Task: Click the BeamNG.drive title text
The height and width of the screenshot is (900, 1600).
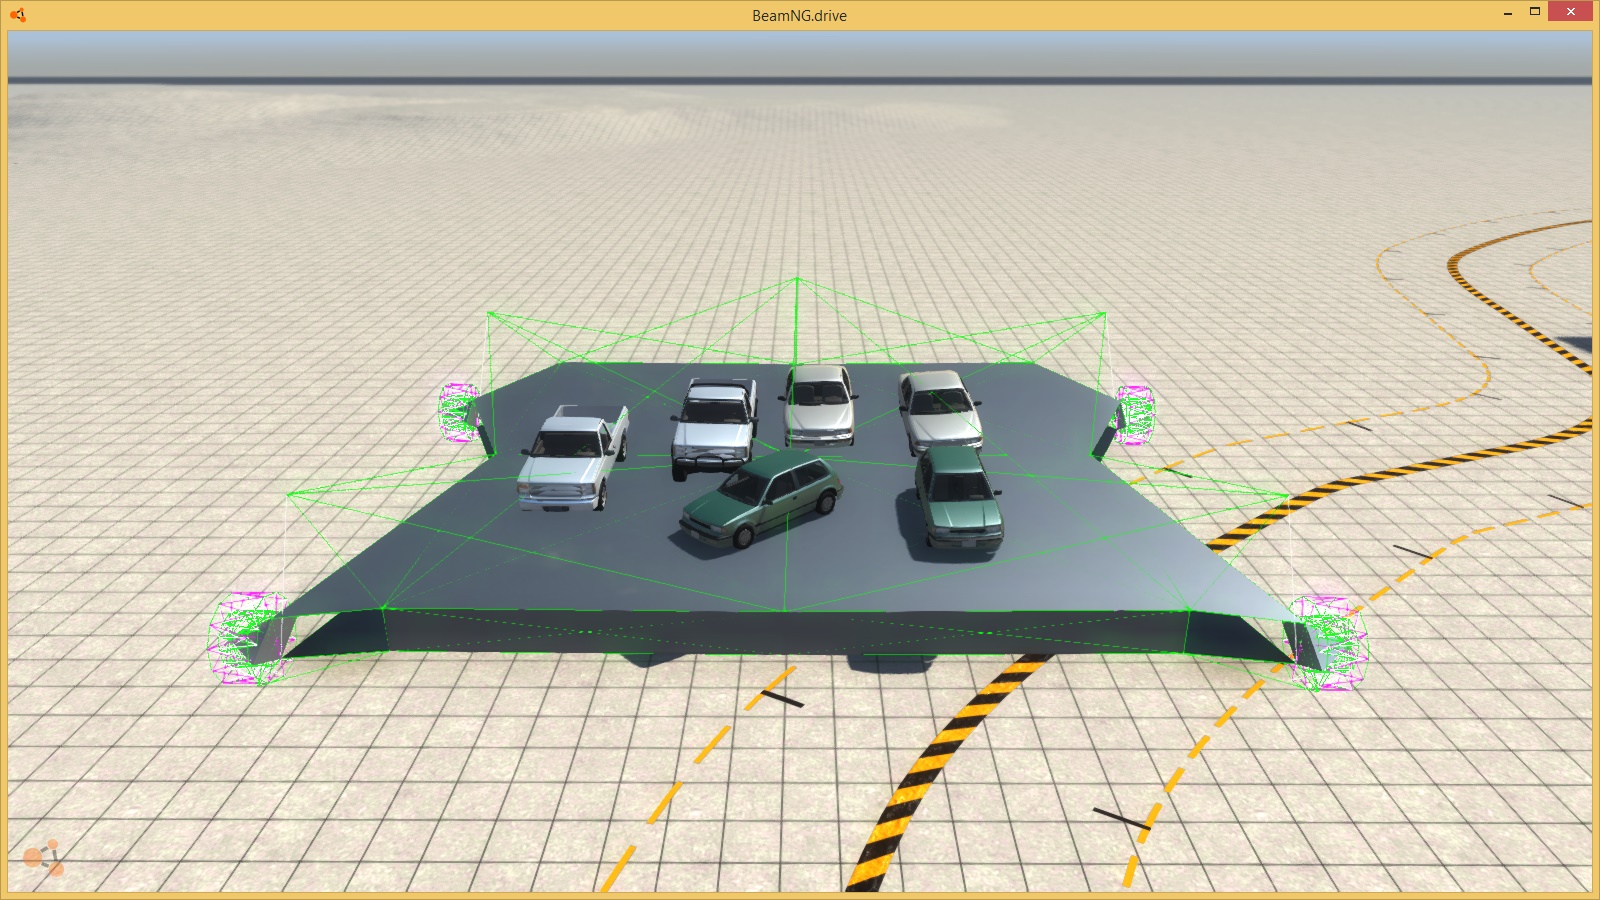Action: click(799, 16)
